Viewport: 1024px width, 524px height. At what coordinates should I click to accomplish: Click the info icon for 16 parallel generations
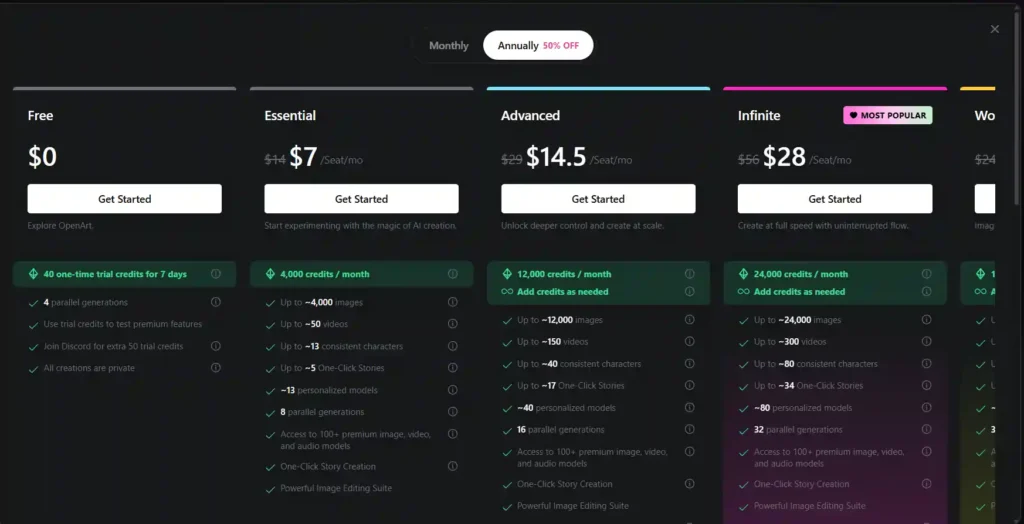tap(690, 429)
